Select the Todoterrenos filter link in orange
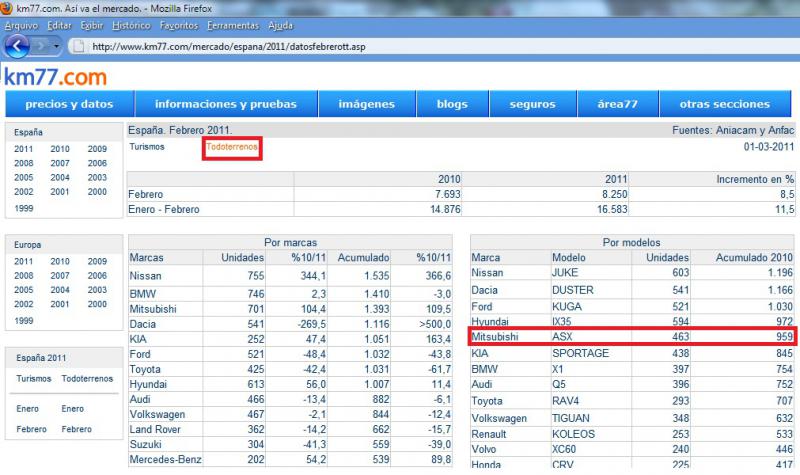The image size is (800, 475). click(x=232, y=147)
